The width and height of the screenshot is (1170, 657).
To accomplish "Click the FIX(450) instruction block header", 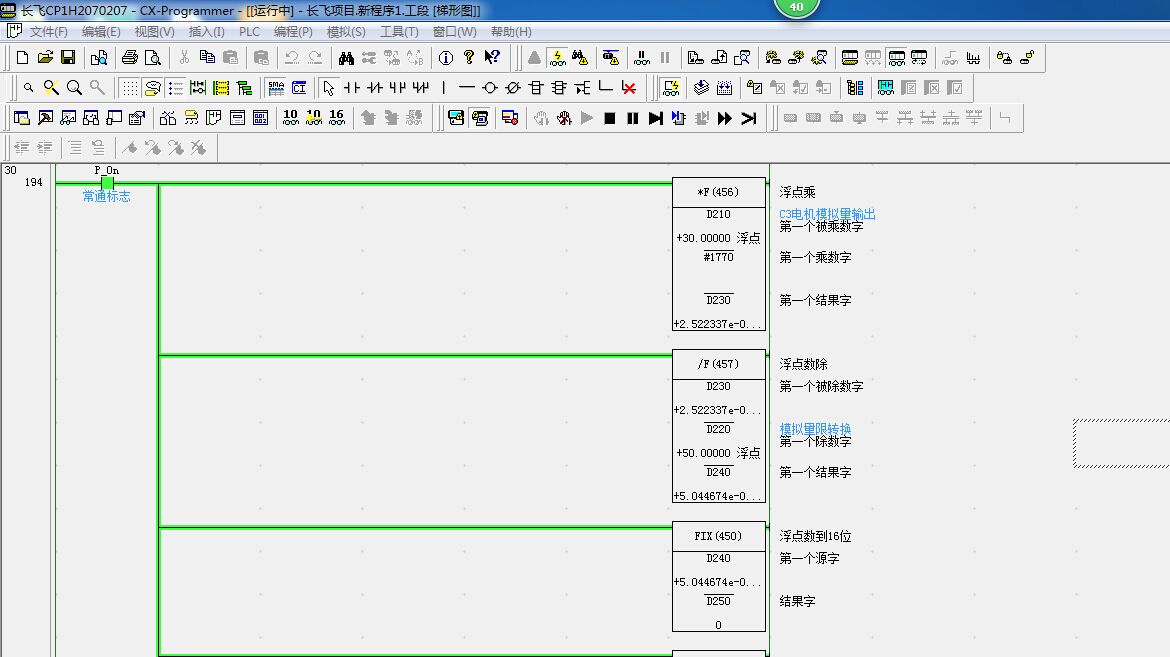I will (718, 536).
